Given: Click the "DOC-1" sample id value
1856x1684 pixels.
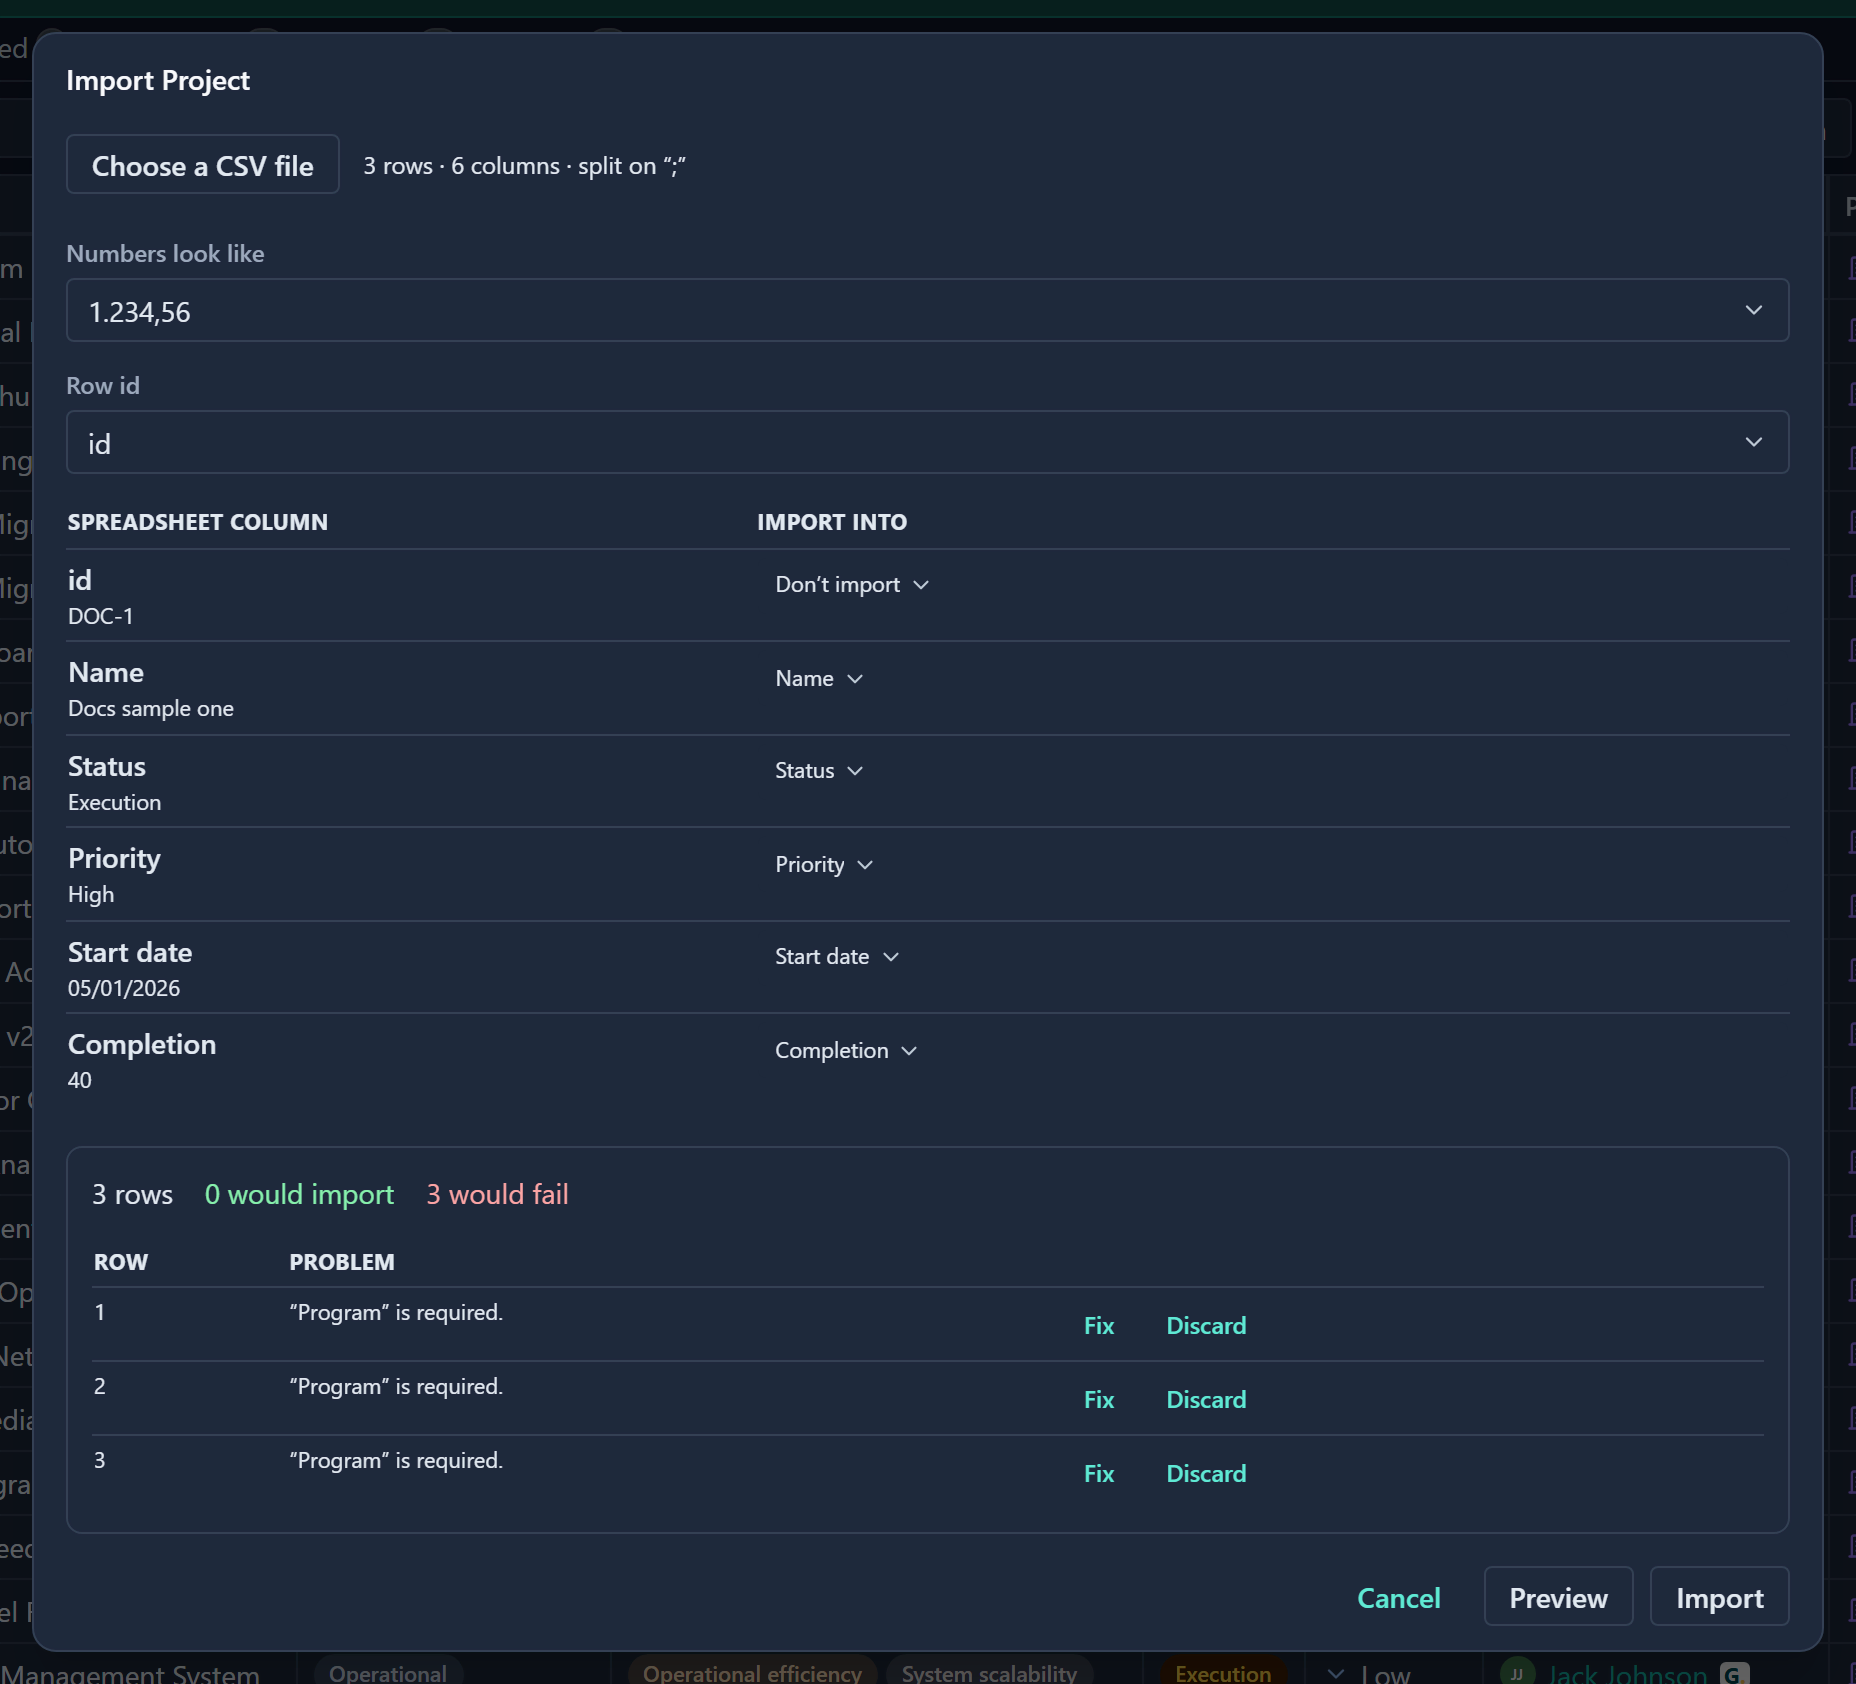Looking at the screenshot, I should click(x=100, y=617).
